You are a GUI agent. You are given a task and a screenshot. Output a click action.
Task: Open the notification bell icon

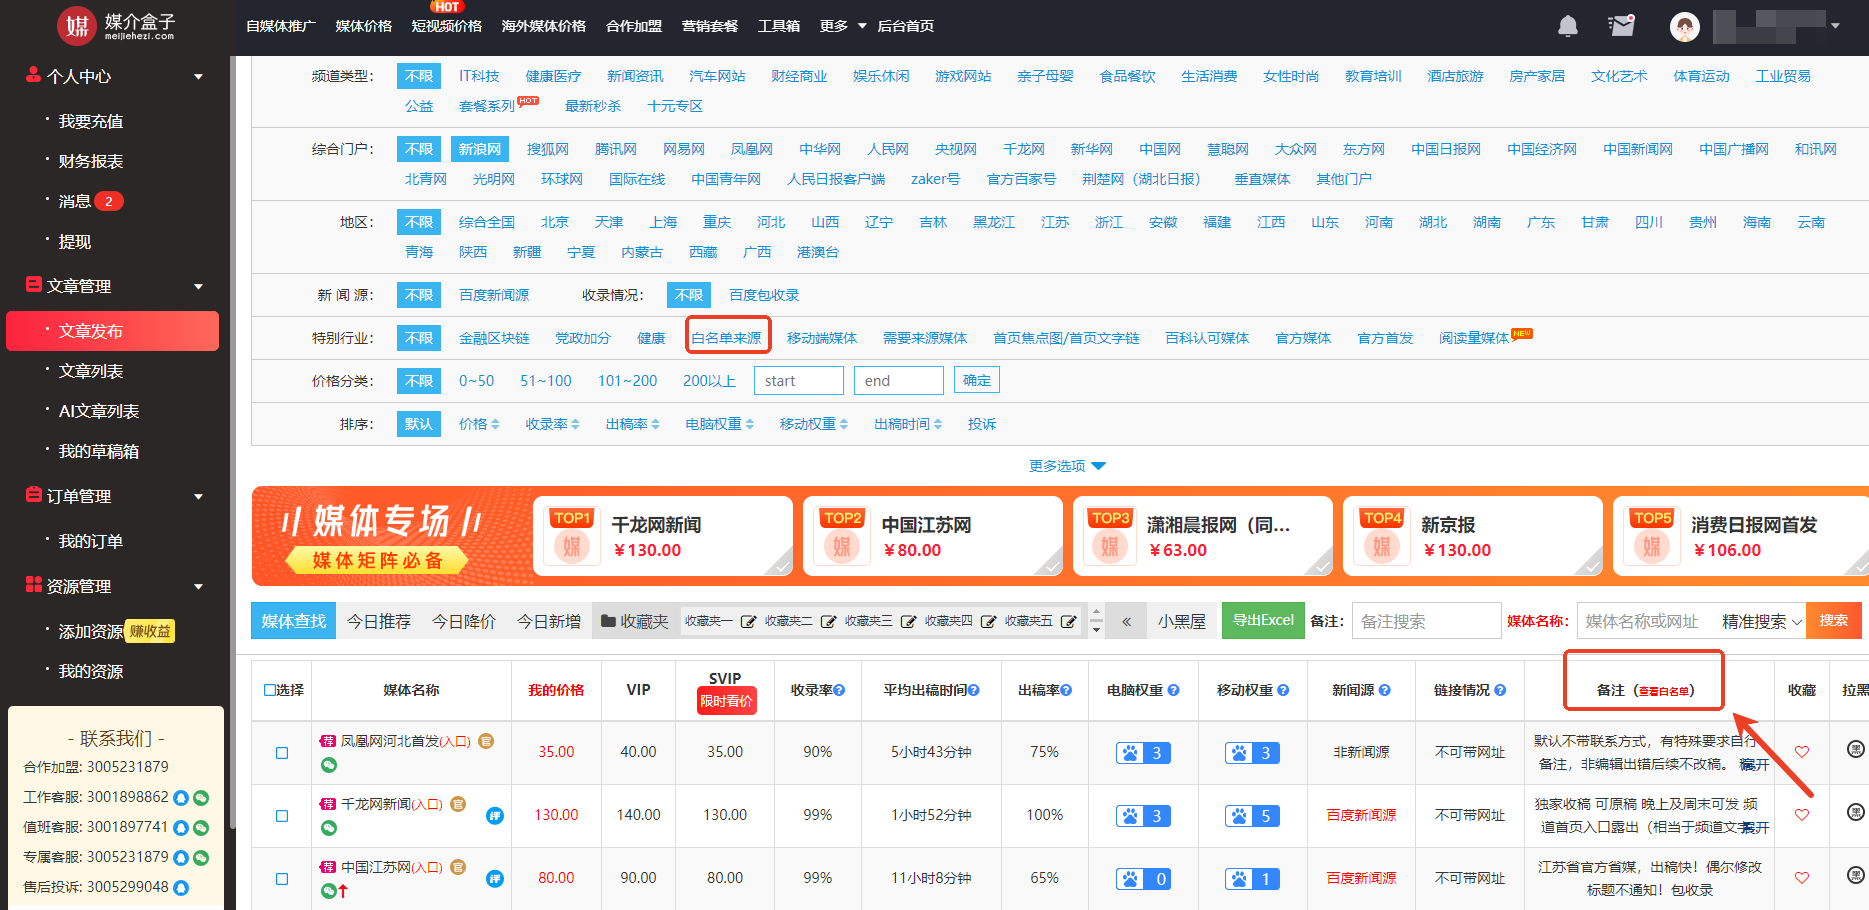pyautogui.click(x=1568, y=26)
